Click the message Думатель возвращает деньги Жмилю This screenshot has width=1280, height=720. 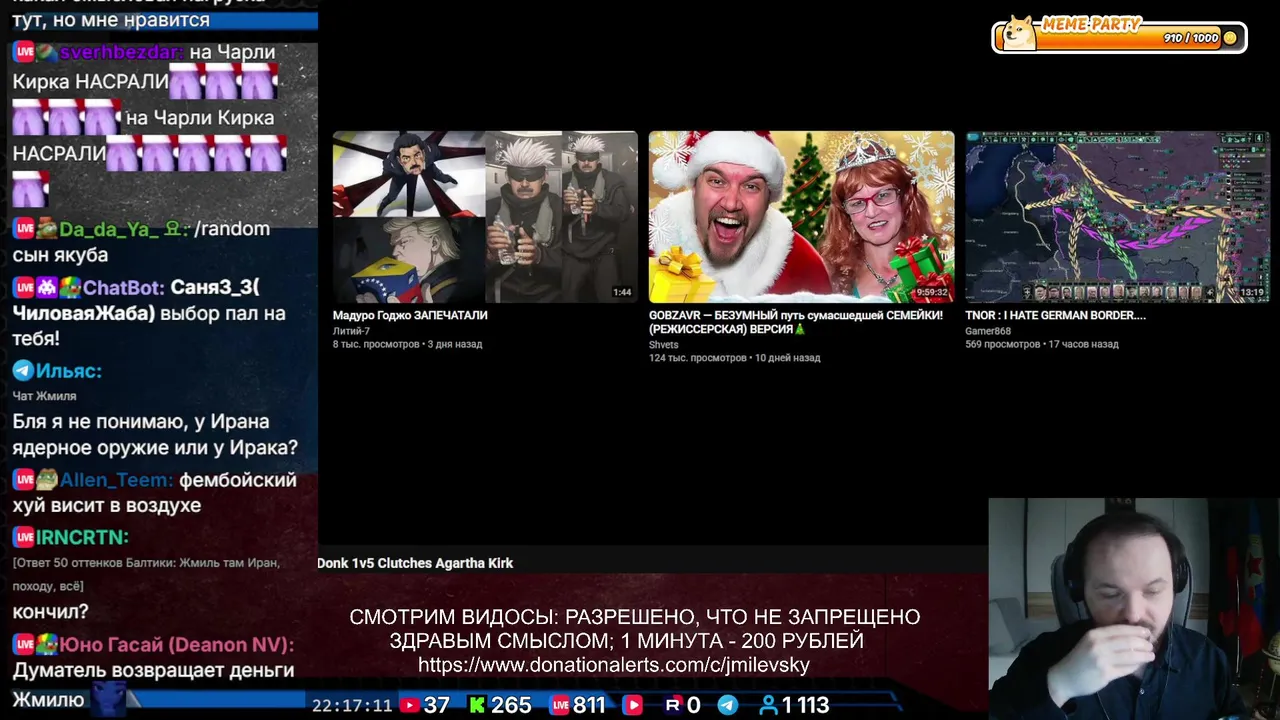tap(153, 685)
